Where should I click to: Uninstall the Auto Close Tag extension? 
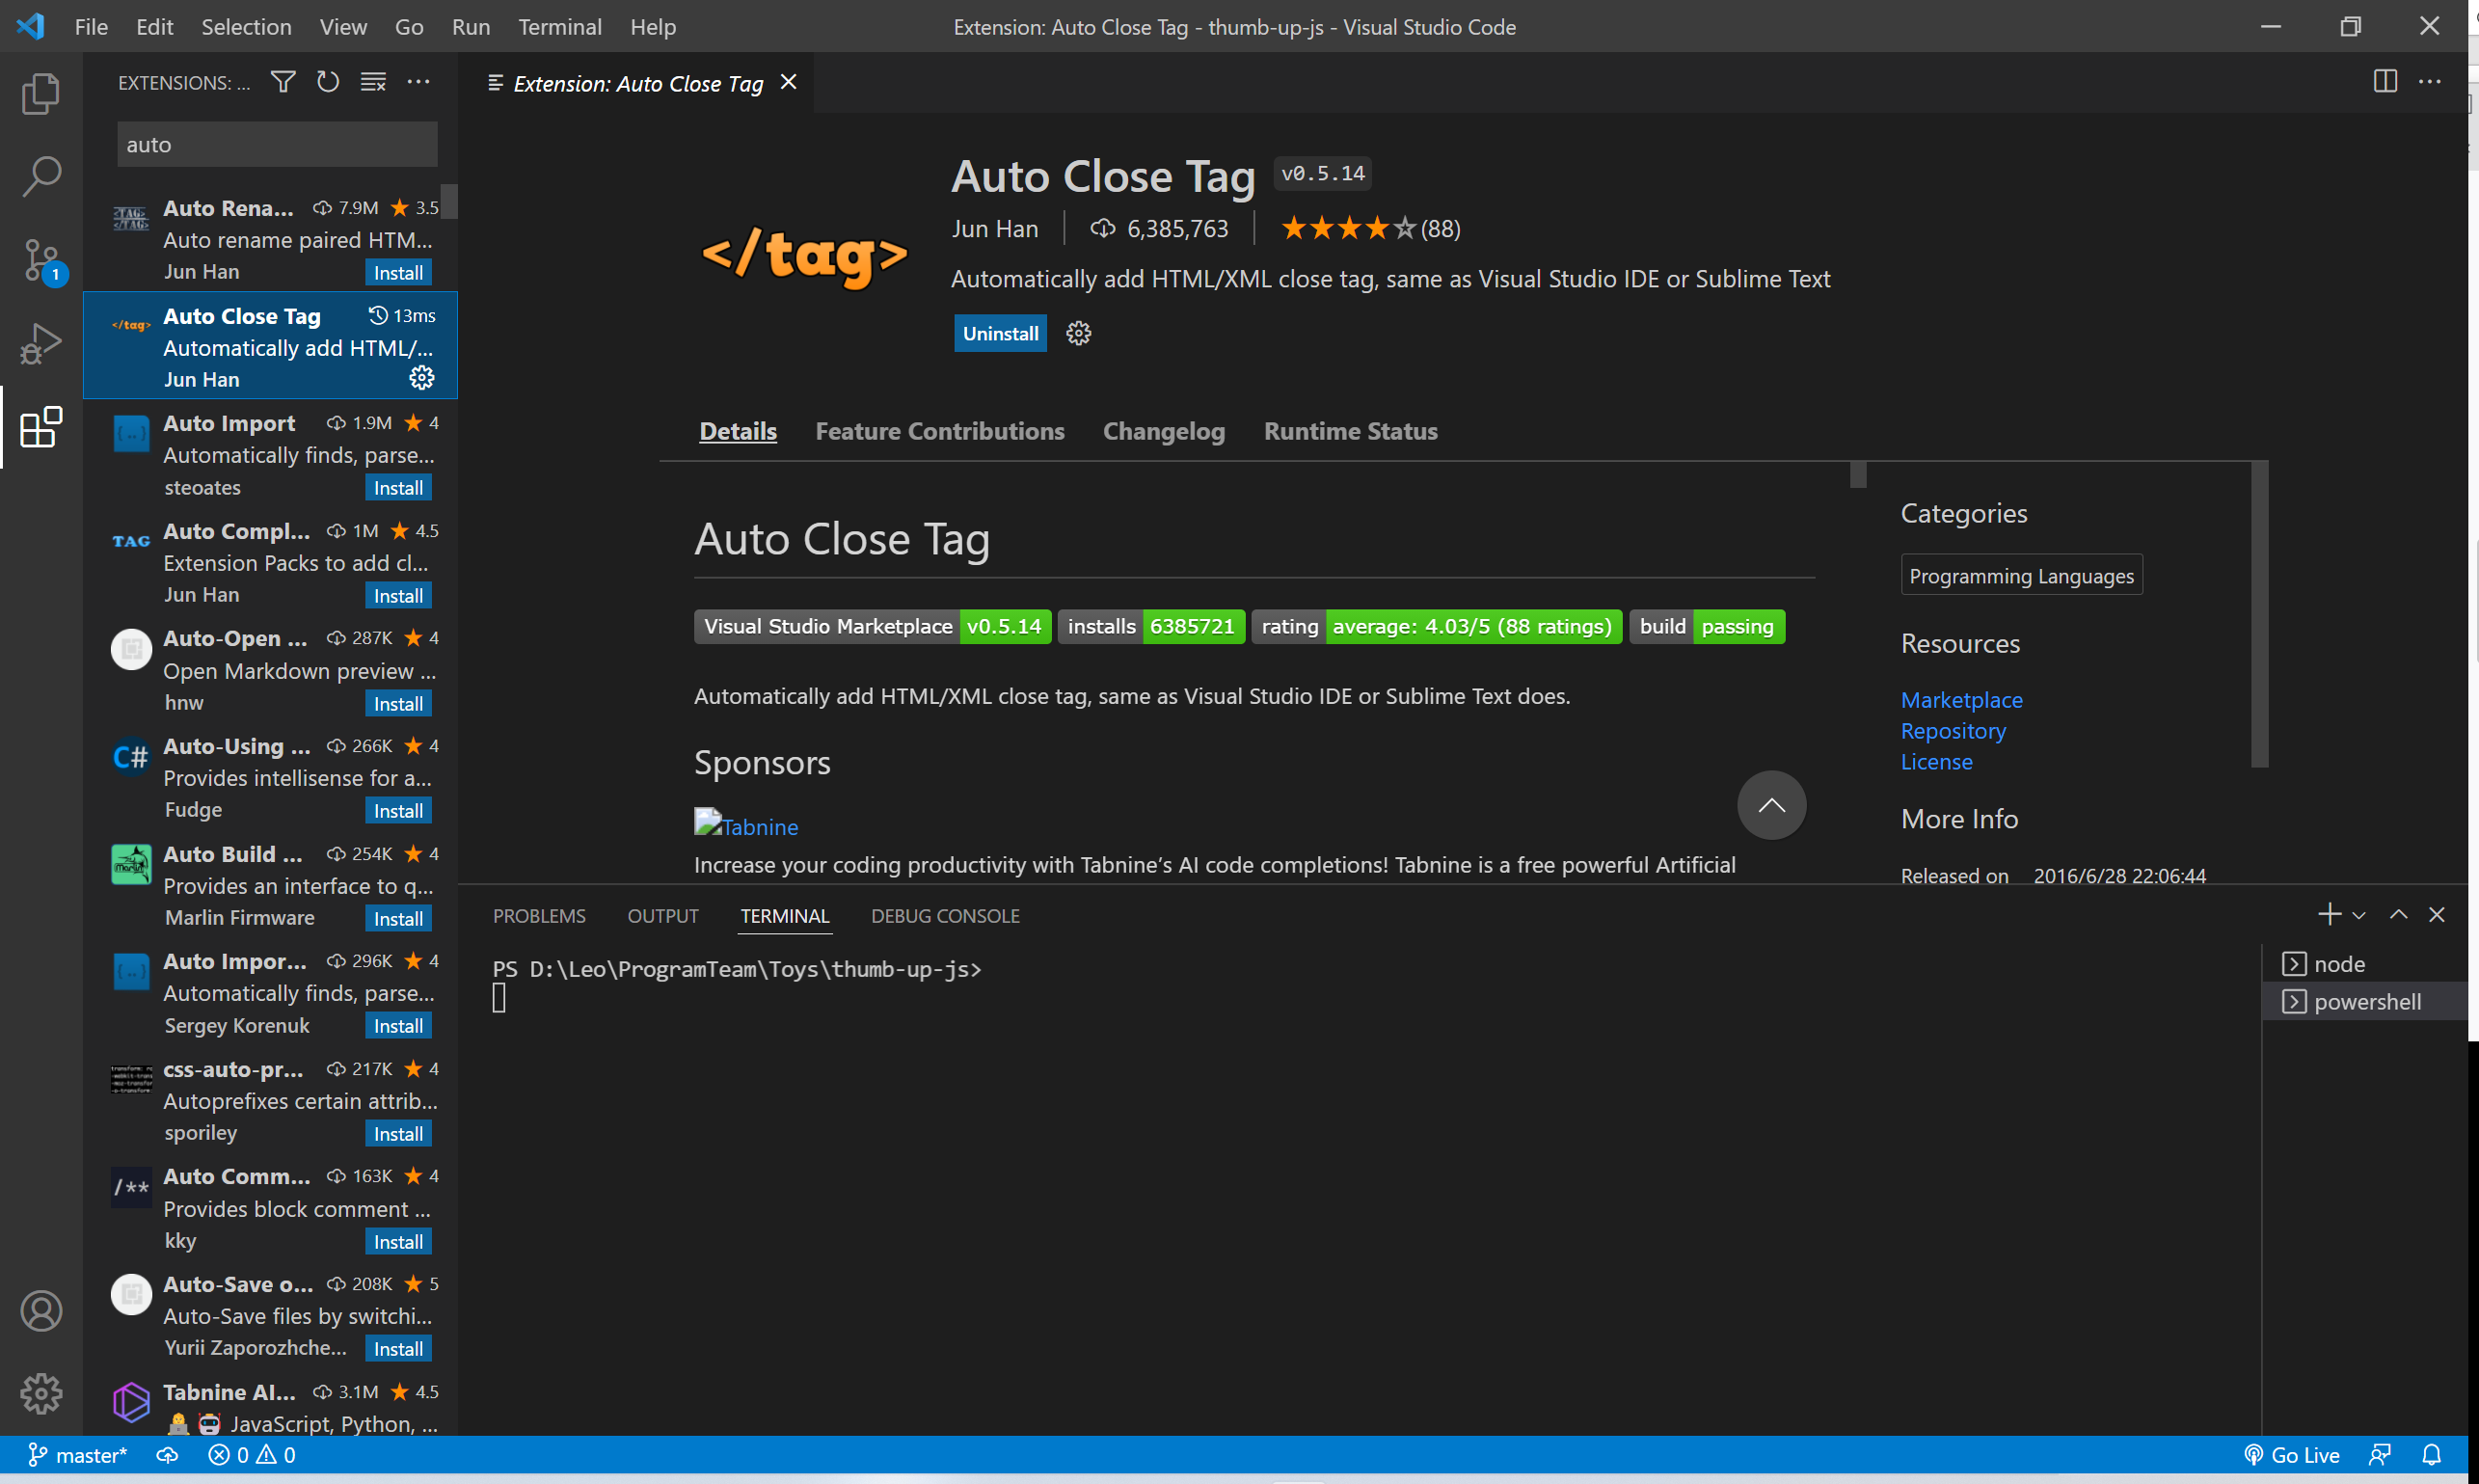1000,333
